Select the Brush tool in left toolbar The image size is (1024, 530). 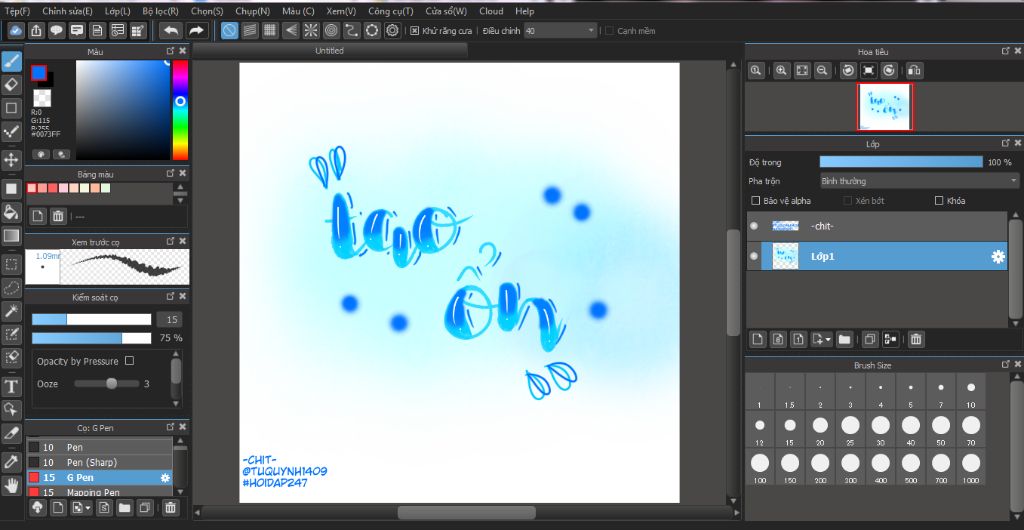click(x=12, y=62)
